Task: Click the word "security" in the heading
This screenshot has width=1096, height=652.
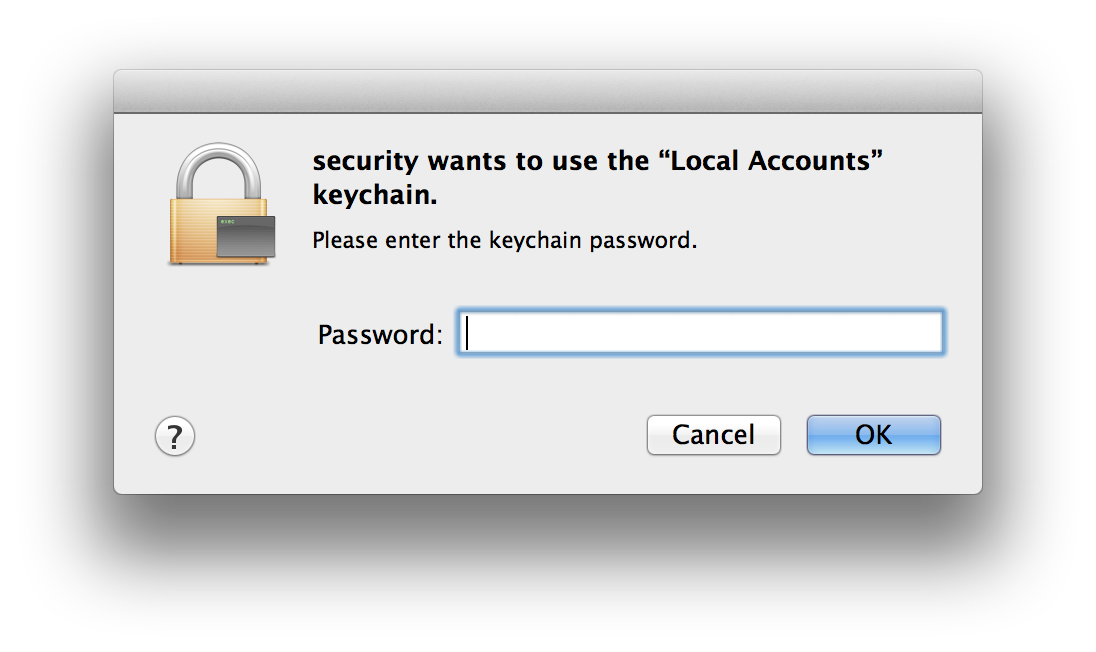Action: [365, 162]
